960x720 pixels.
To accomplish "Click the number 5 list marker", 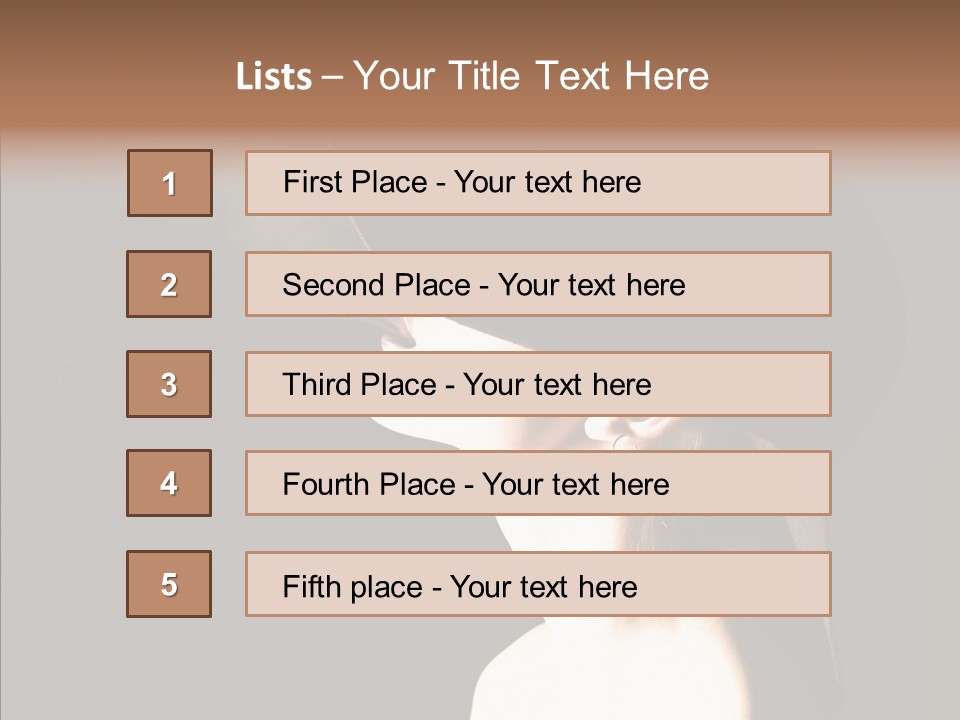I will coord(169,584).
